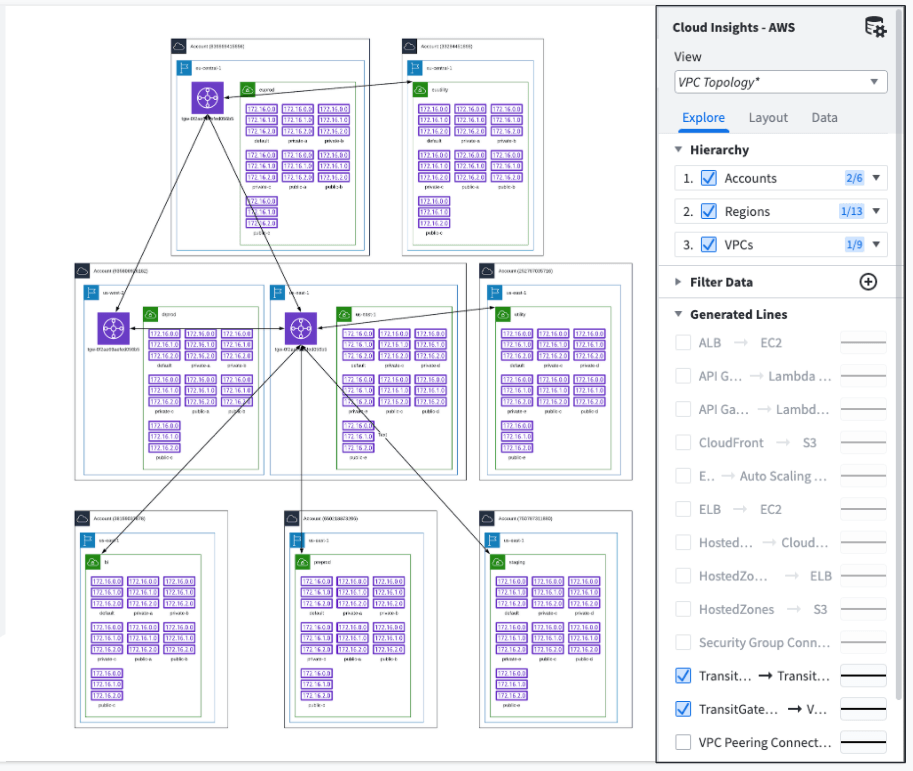Enable VPC Peering Connection lines
The image size is (913, 771).
click(683, 742)
